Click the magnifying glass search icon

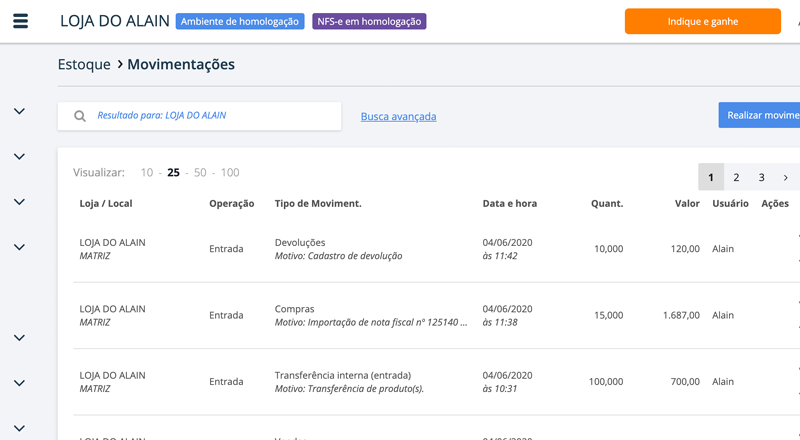80,116
